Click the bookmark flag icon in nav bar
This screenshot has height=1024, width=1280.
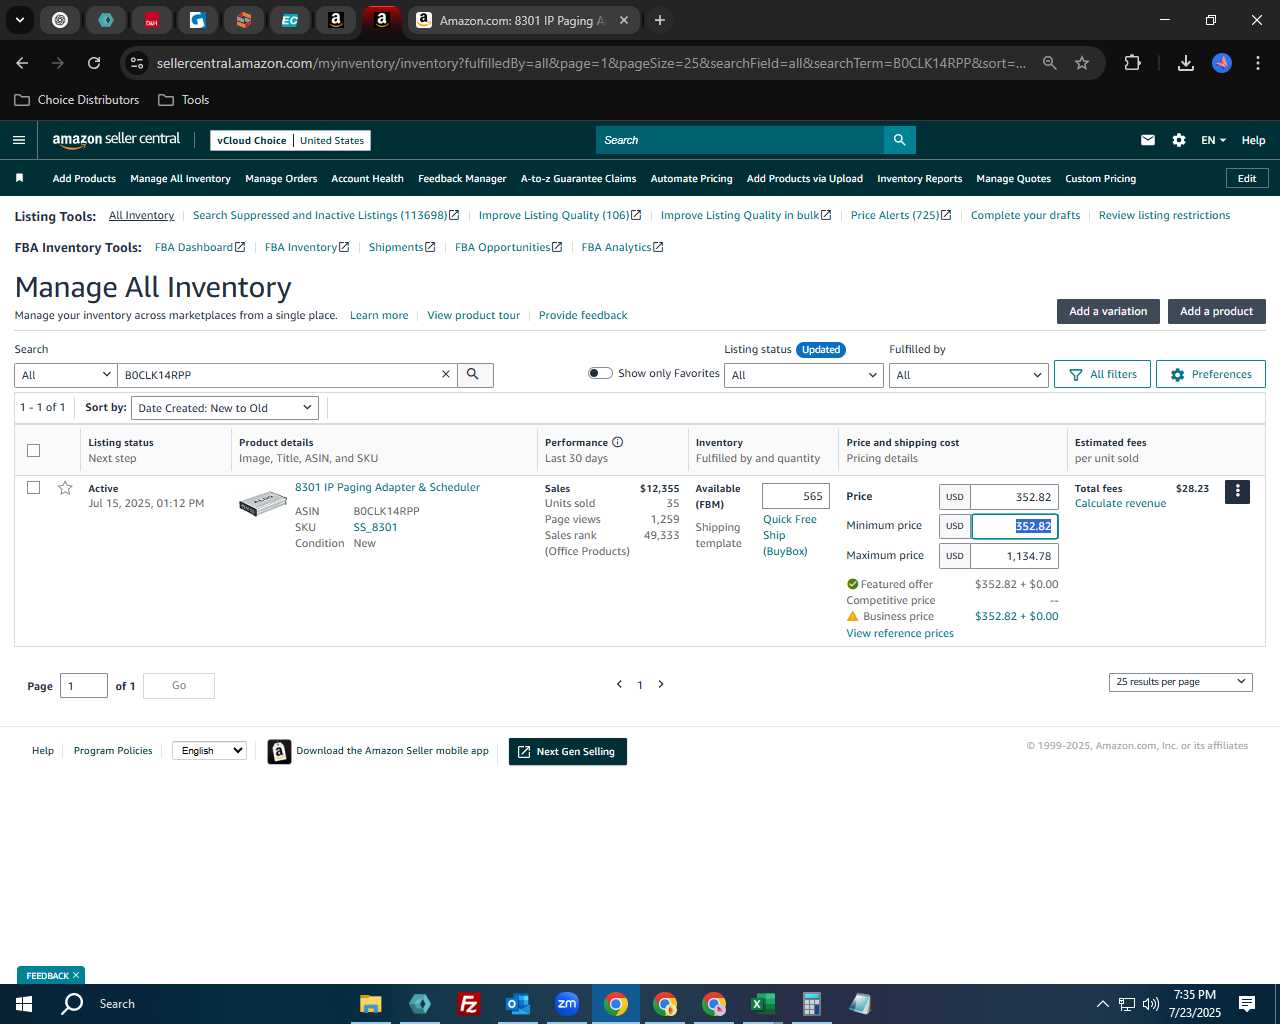(19, 178)
